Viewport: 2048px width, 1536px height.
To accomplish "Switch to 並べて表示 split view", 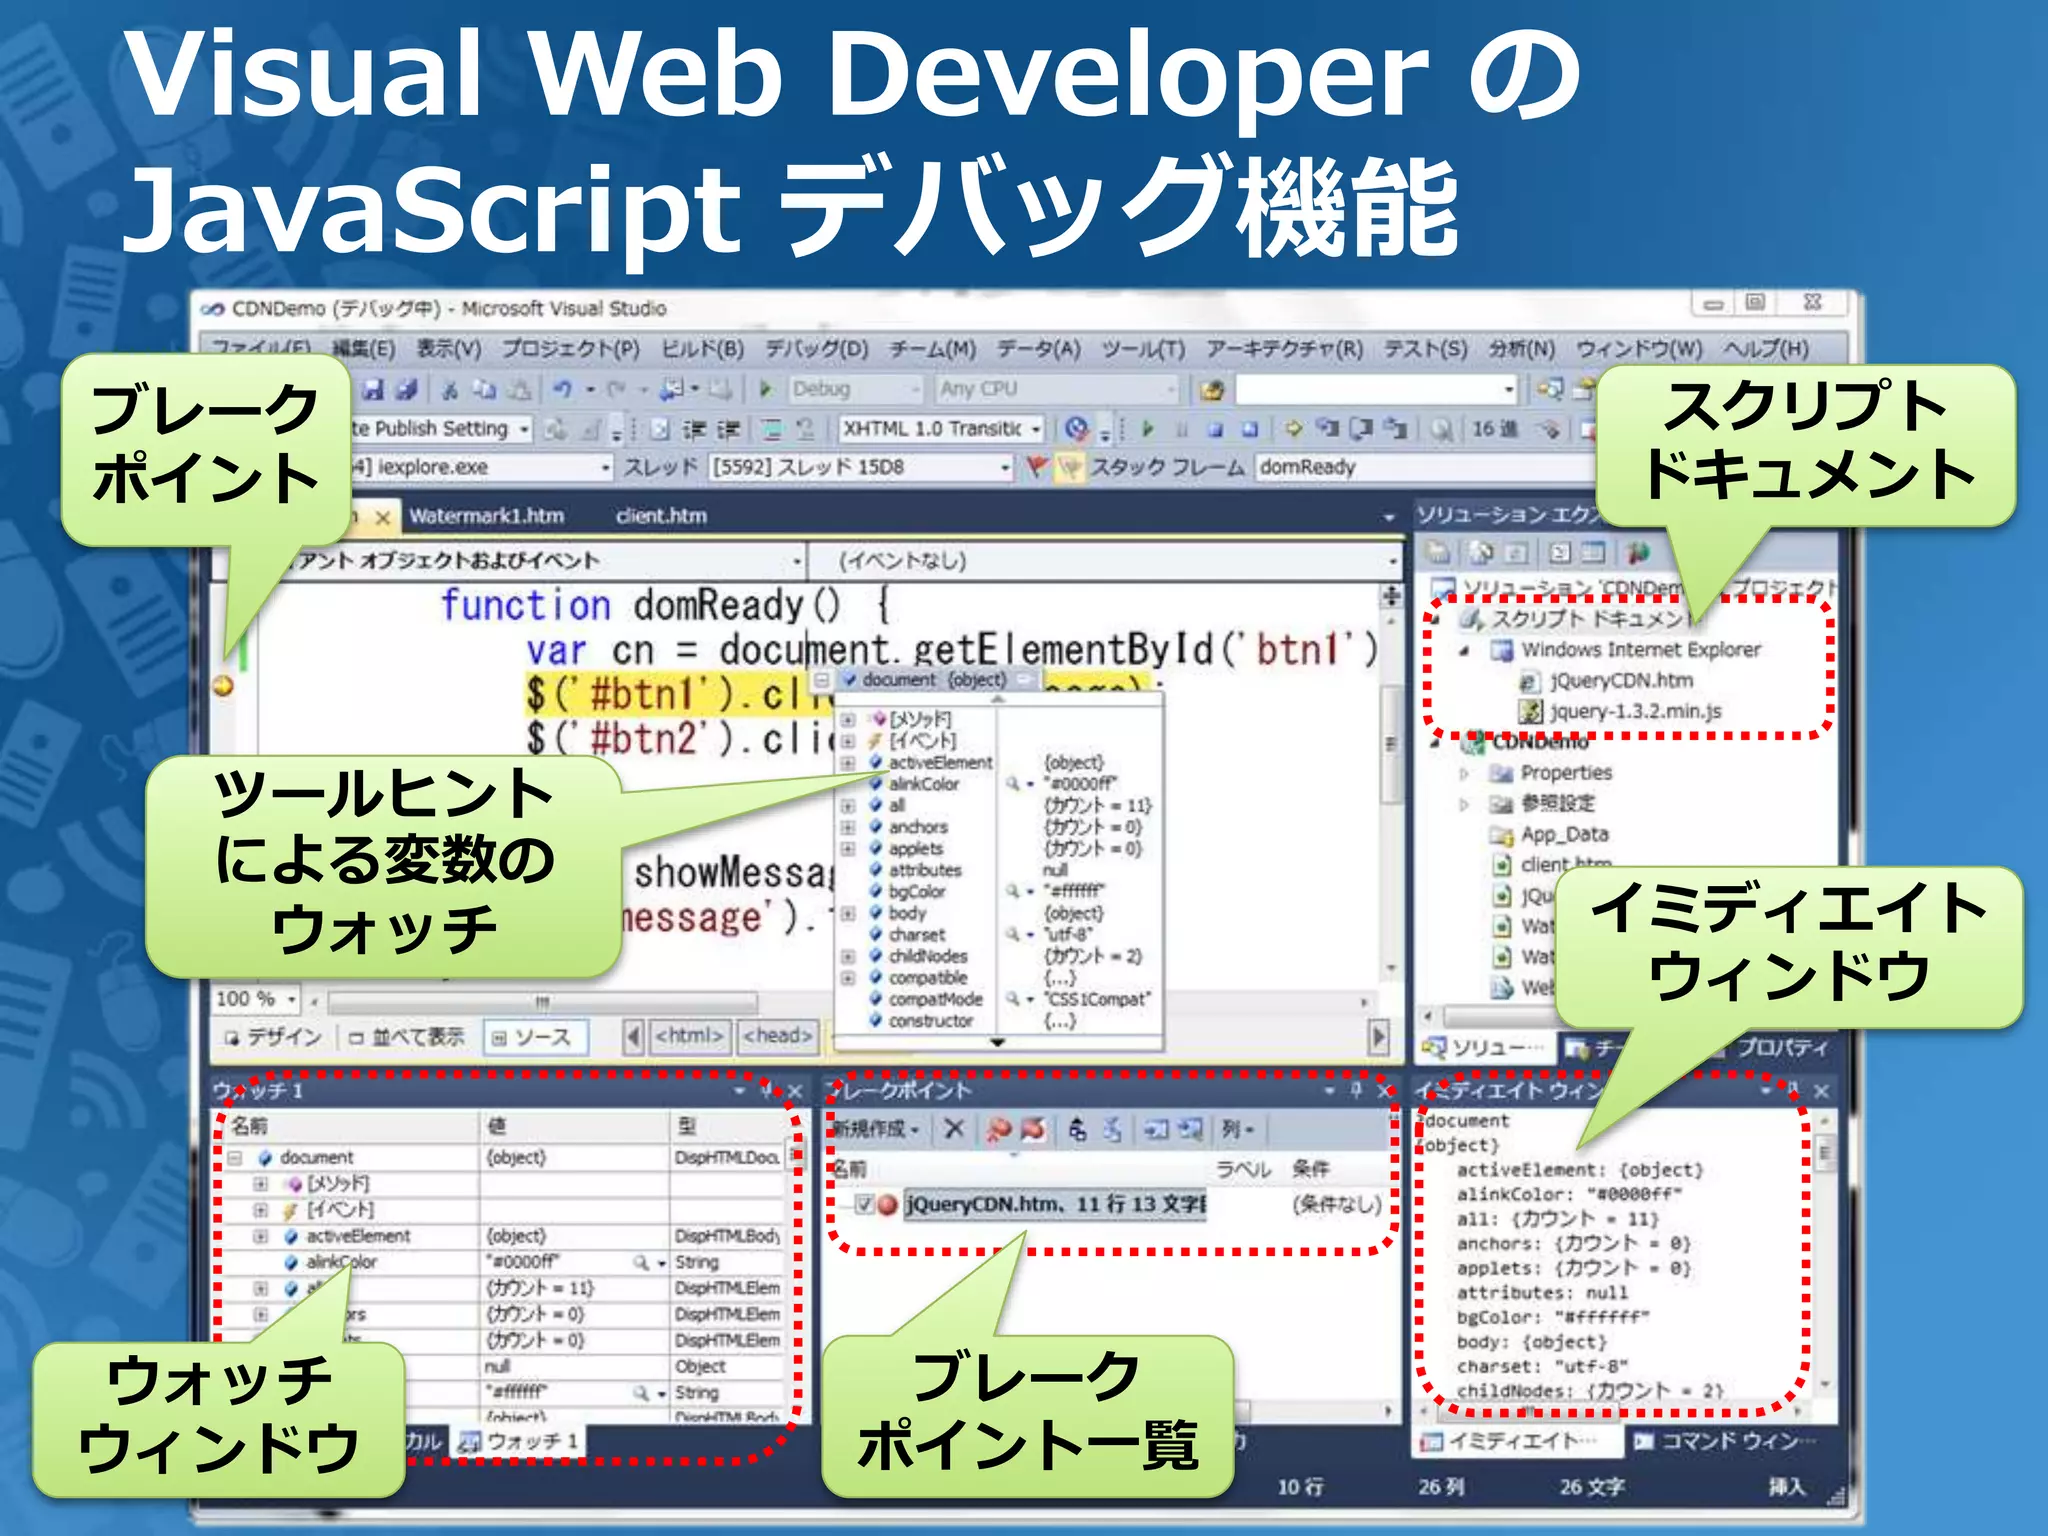I will click(x=405, y=1037).
